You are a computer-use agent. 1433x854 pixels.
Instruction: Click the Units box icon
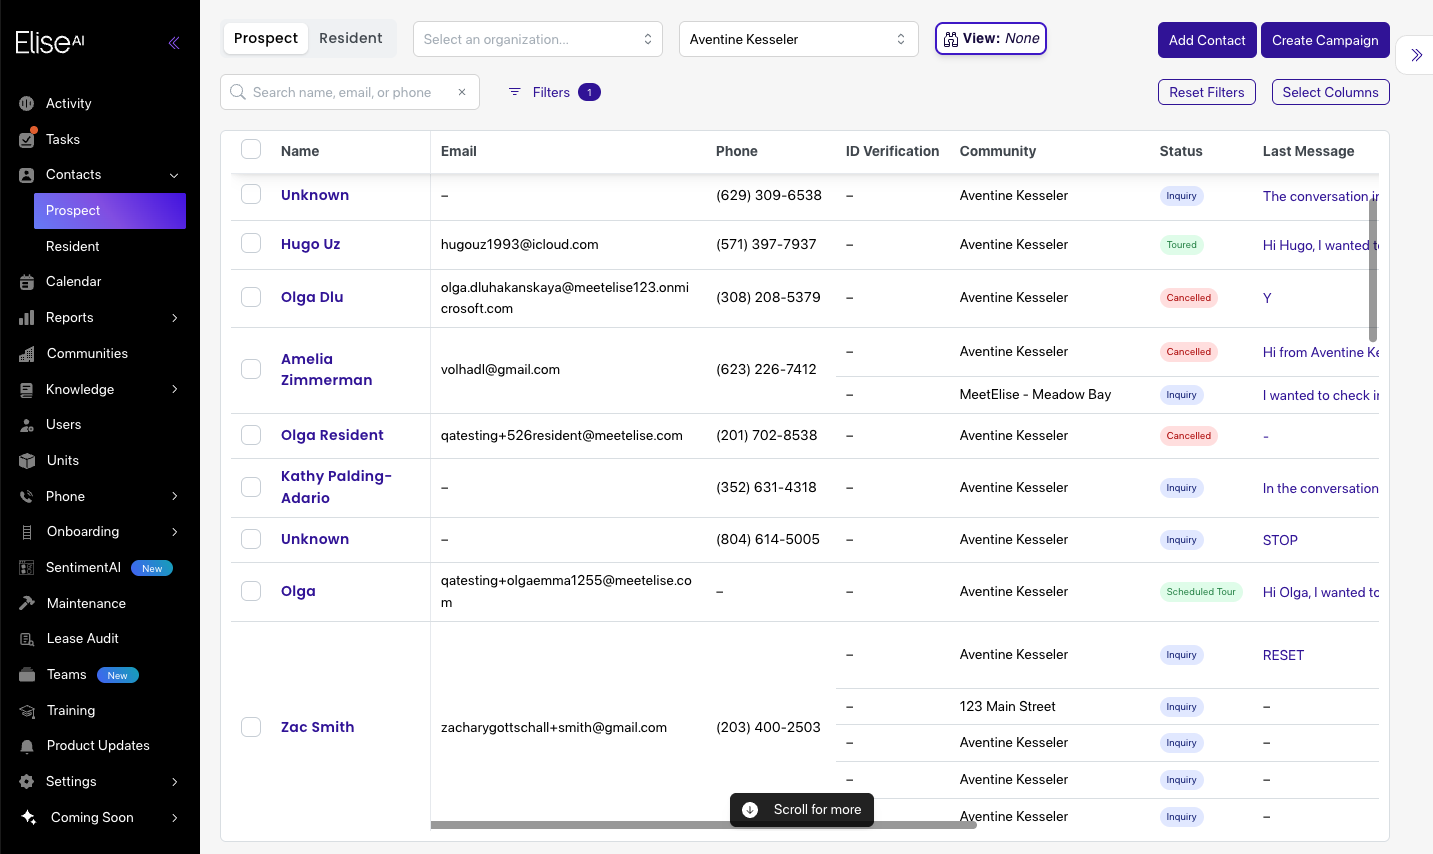tap(27, 461)
